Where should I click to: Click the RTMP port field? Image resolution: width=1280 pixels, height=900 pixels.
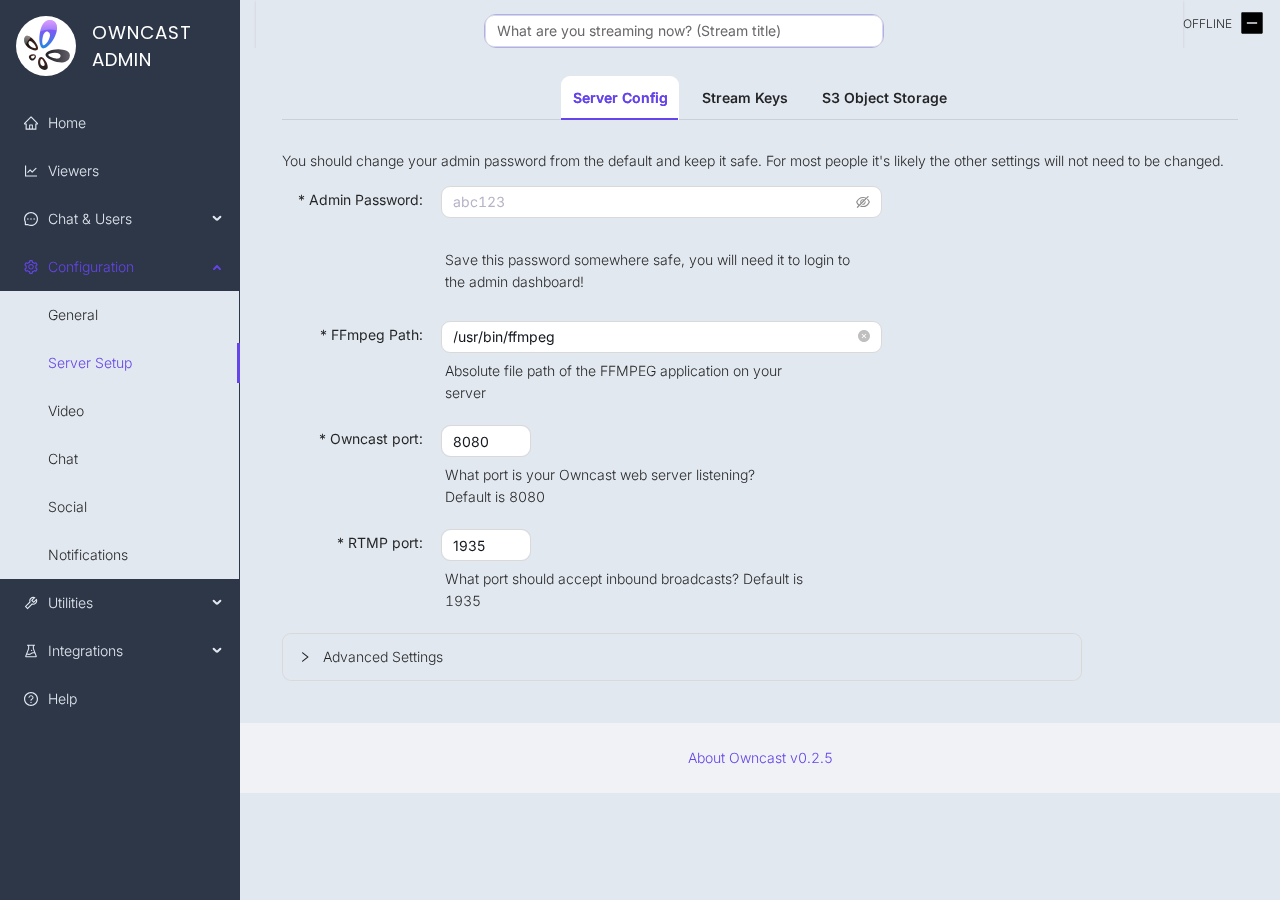pyautogui.click(x=486, y=545)
